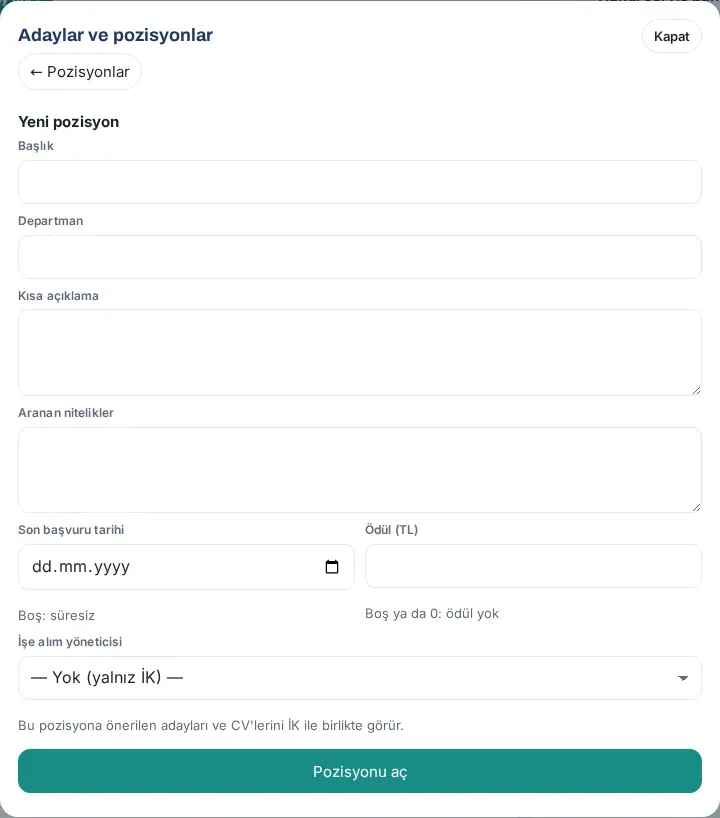Submit with the Pozisyonu aç button
720x818 pixels.
[x=359, y=771]
